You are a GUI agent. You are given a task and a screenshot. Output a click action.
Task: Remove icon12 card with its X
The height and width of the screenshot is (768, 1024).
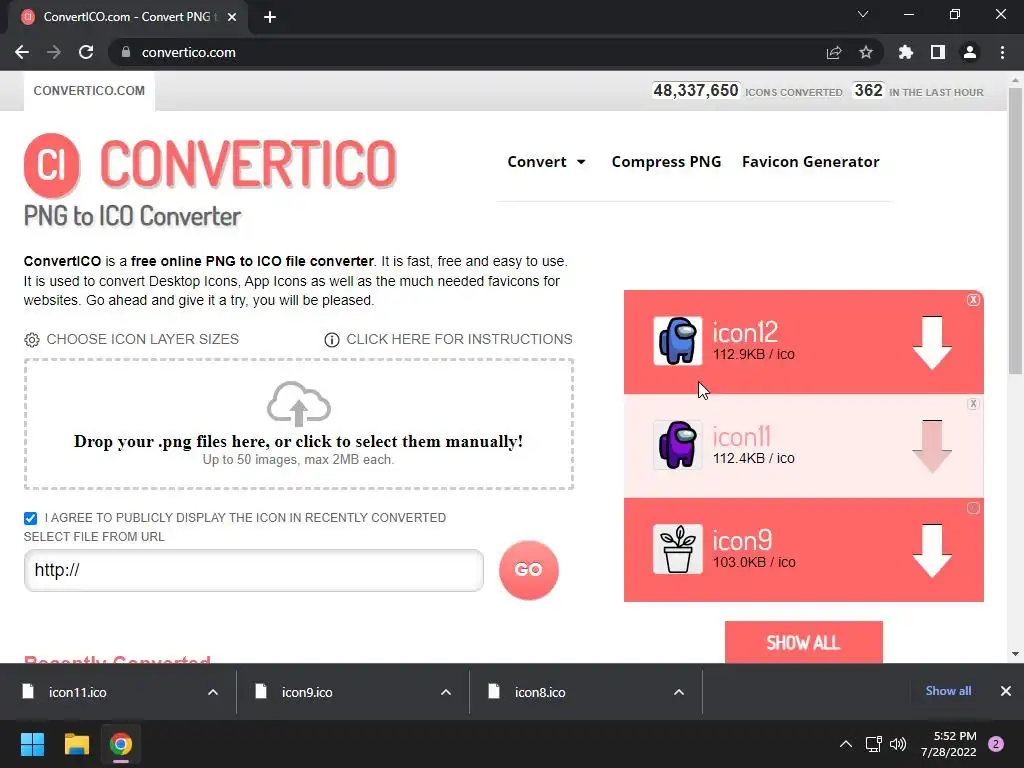pos(973,300)
